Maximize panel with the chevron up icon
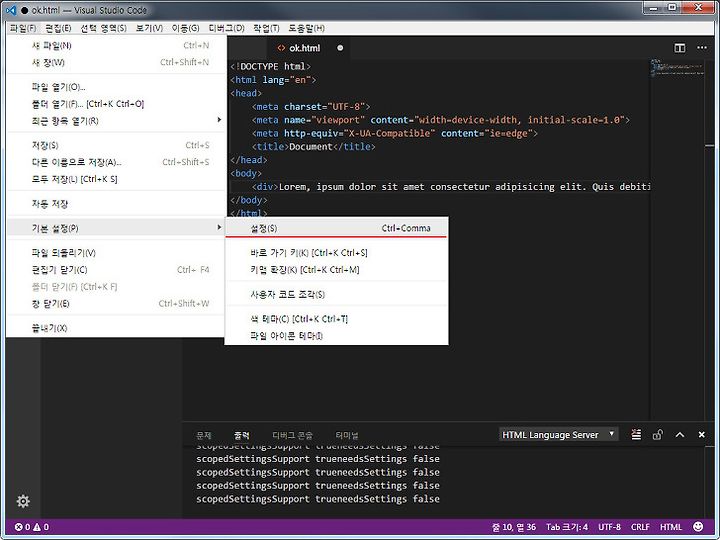The width and height of the screenshot is (720, 540). (680, 434)
